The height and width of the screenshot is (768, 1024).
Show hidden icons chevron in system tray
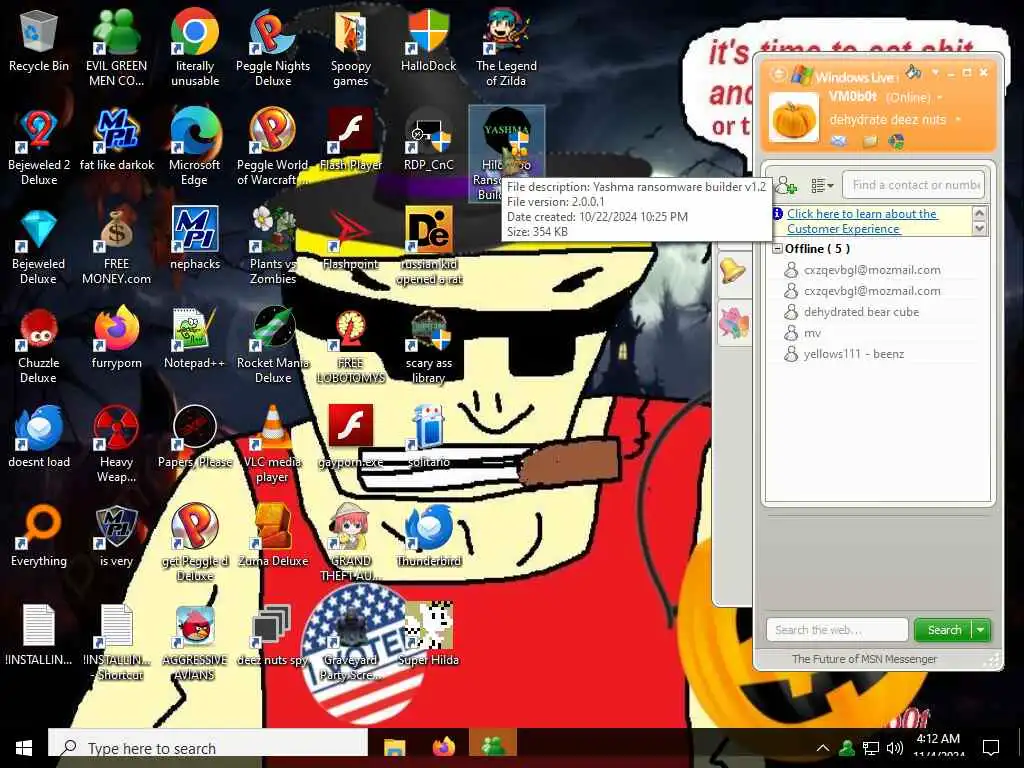pyautogui.click(x=823, y=748)
